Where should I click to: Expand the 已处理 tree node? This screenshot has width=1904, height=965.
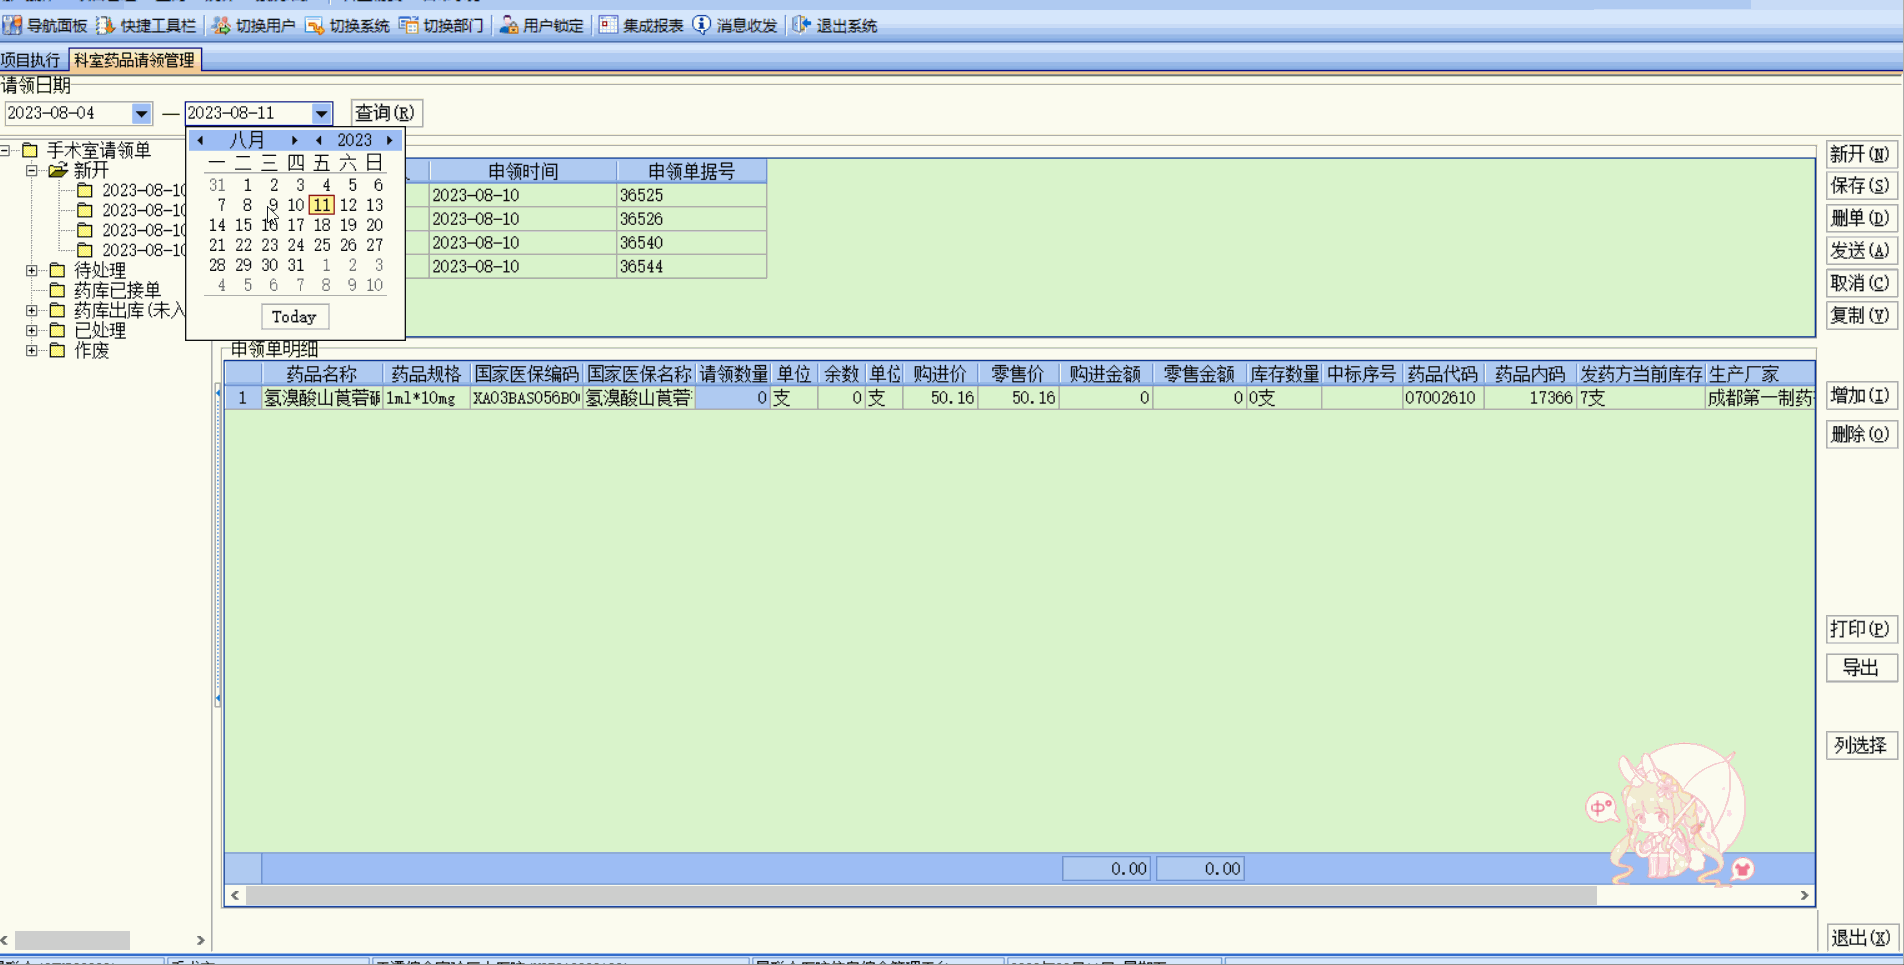32,330
